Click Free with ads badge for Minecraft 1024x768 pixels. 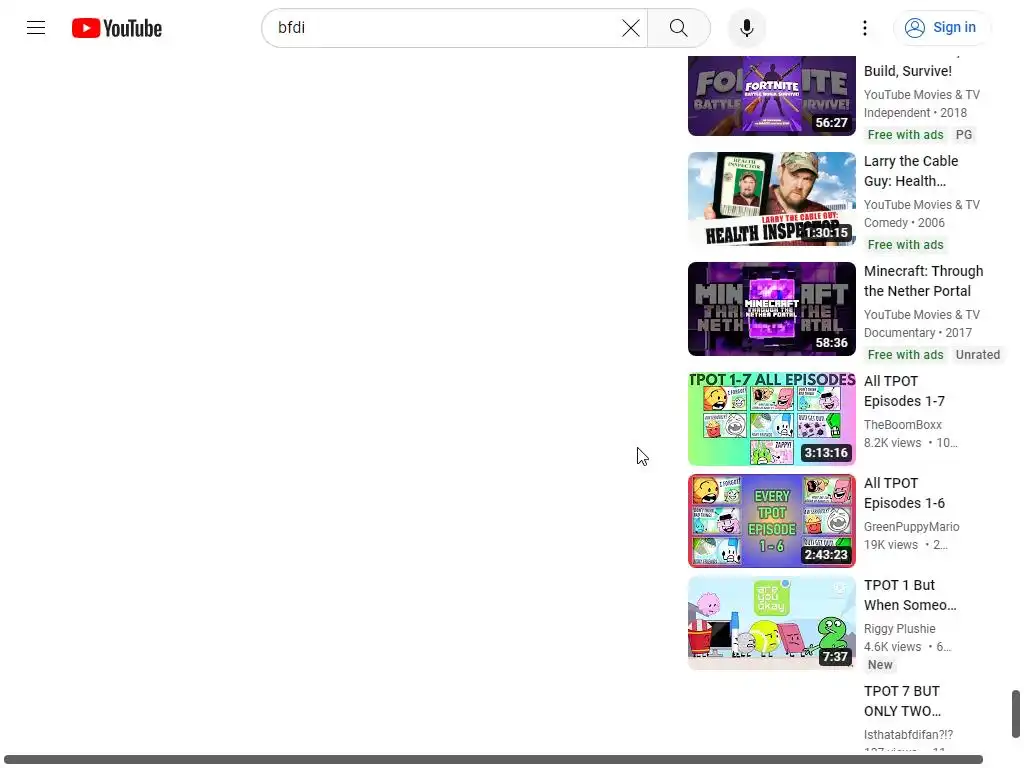coord(905,355)
